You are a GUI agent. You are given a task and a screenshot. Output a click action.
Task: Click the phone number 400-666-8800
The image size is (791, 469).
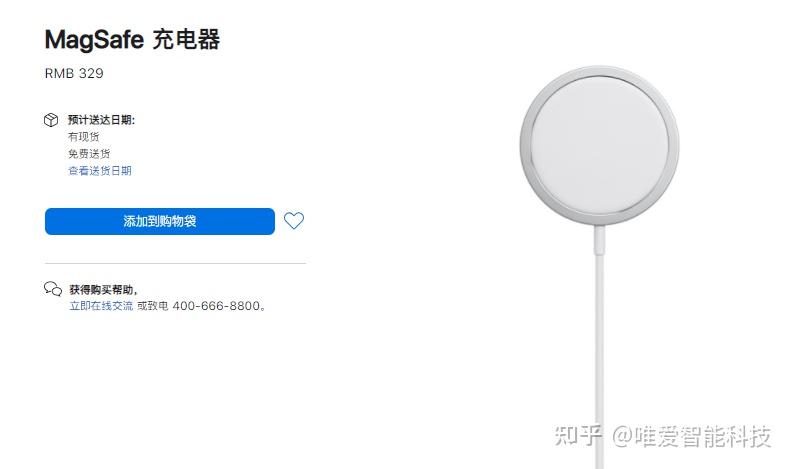(216, 306)
